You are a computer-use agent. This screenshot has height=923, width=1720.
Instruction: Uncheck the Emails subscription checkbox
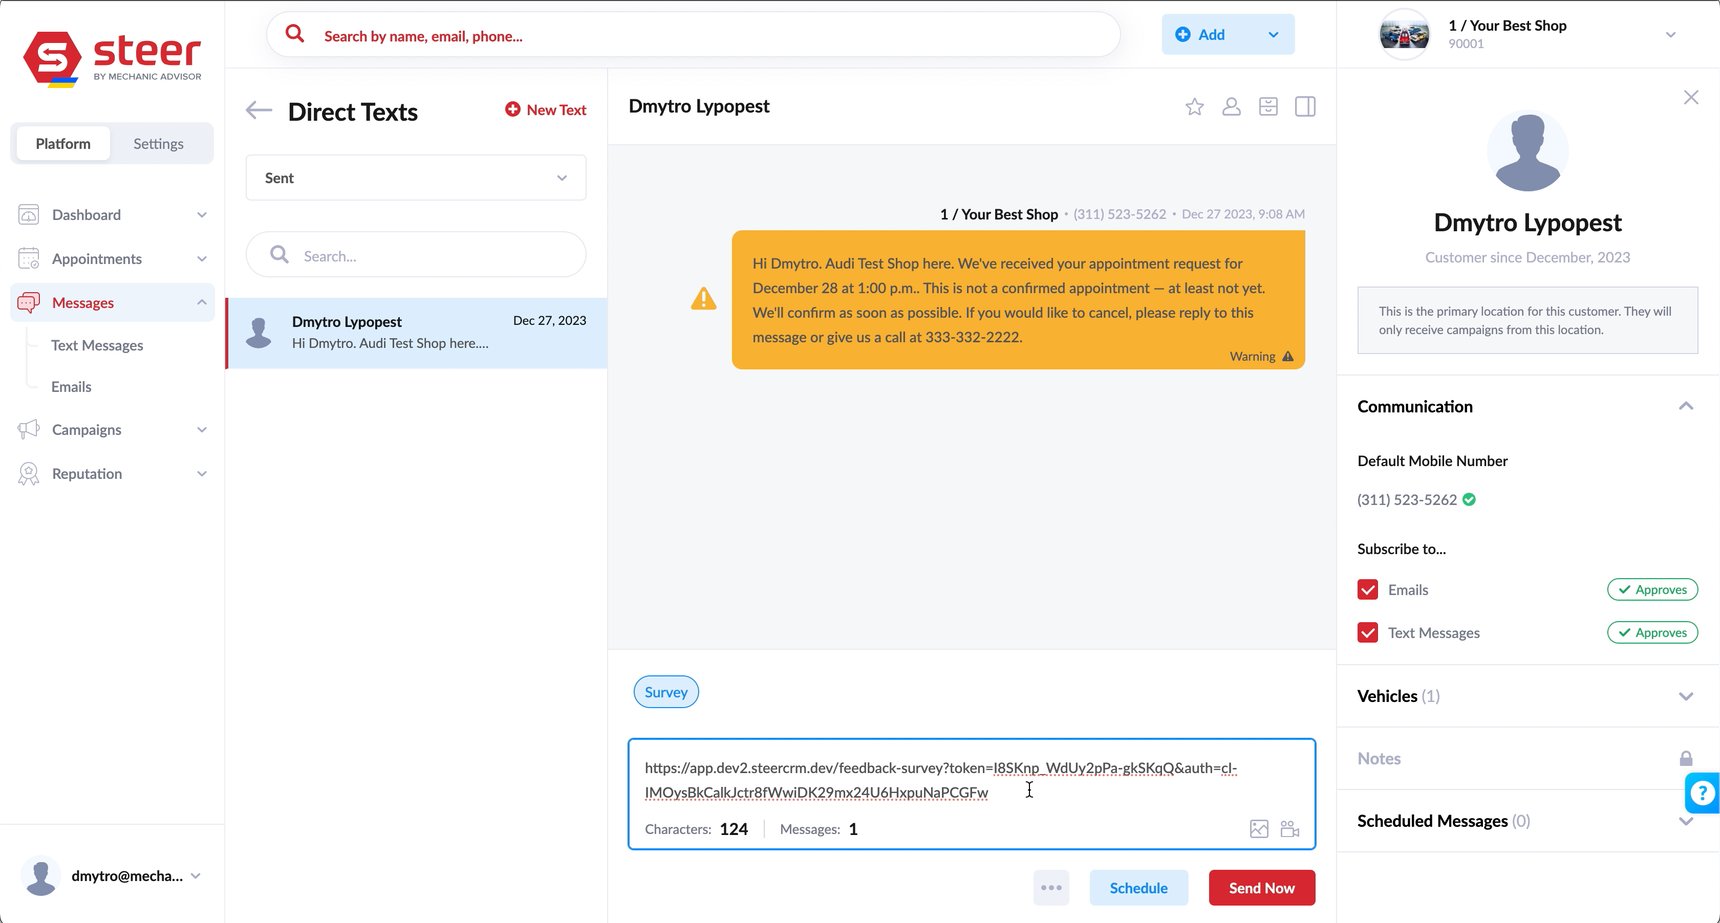pyautogui.click(x=1367, y=589)
